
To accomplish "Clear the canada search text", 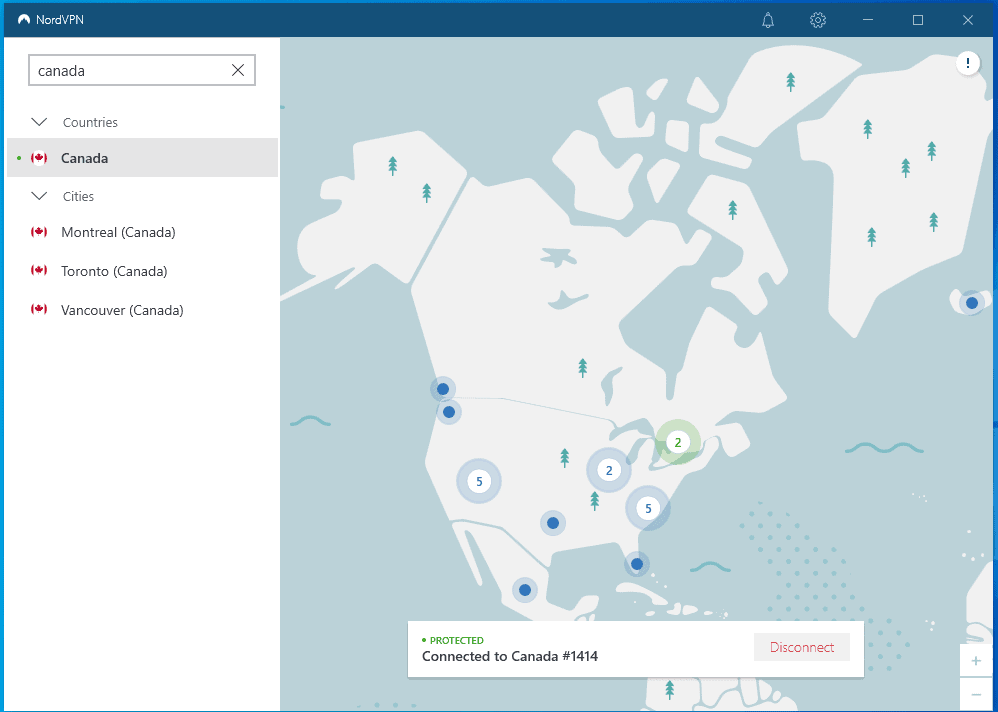I will [238, 70].
